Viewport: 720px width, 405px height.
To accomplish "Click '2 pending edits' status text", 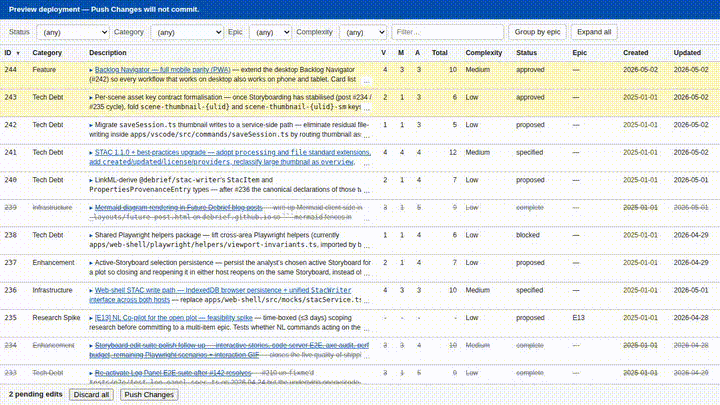I will coord(36,394).
